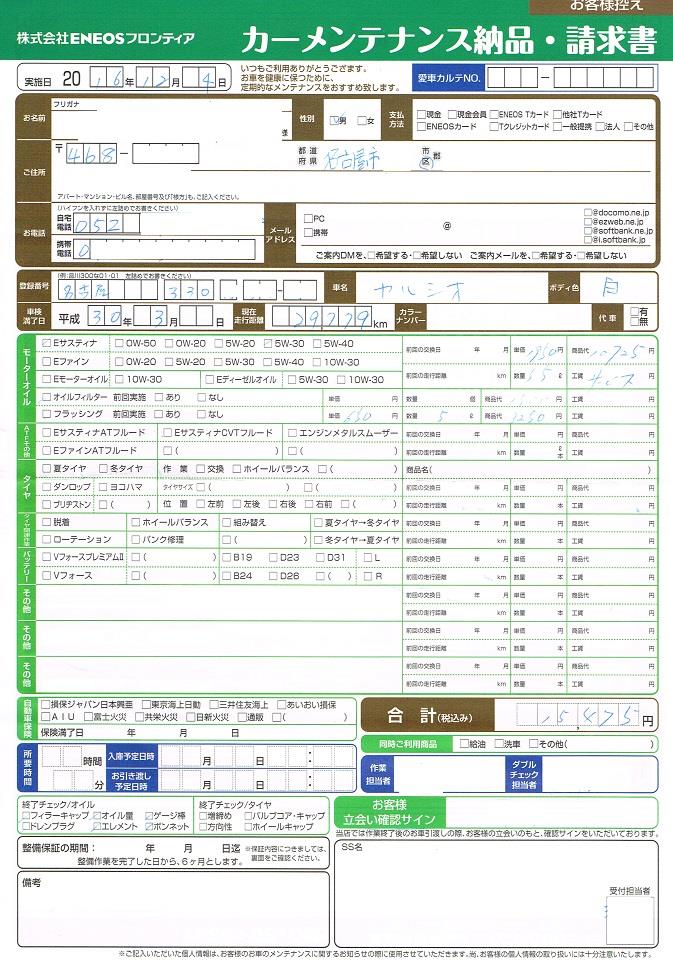Image resolution: width=673 pixels, height=960 pixels.
Task: Tick the 男 gender checkbox
Action: (x=334, y=121)
